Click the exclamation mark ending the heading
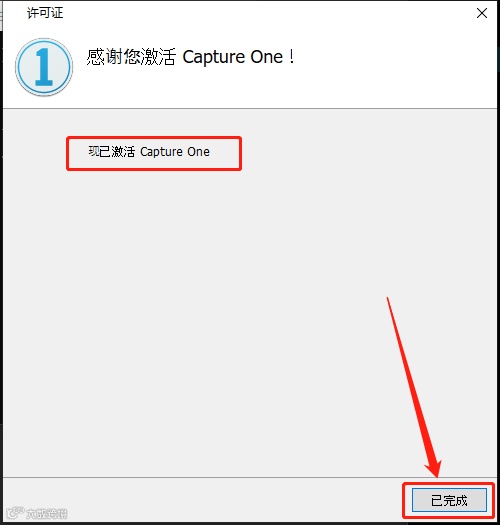Screen dimensions: 500x525 (292, 56)
